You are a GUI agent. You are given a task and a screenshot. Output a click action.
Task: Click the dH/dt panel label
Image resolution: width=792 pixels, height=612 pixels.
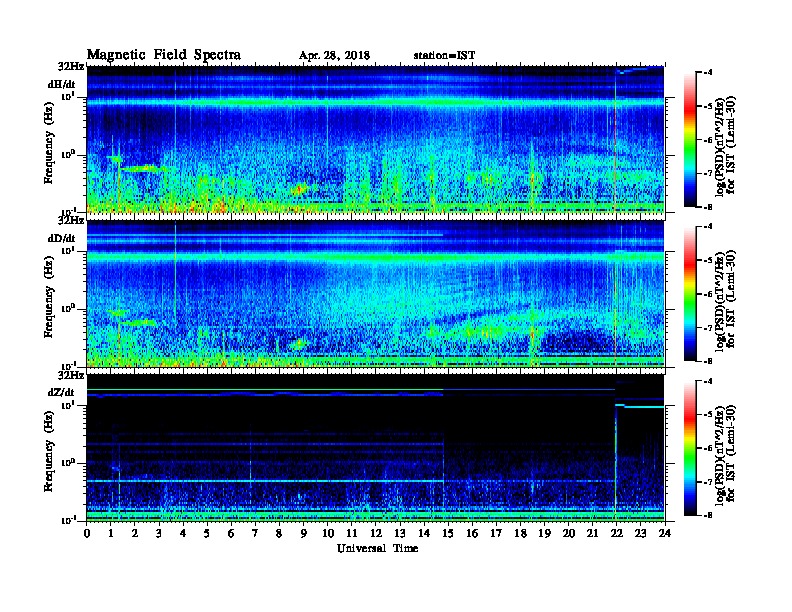(x=62, y=84)
